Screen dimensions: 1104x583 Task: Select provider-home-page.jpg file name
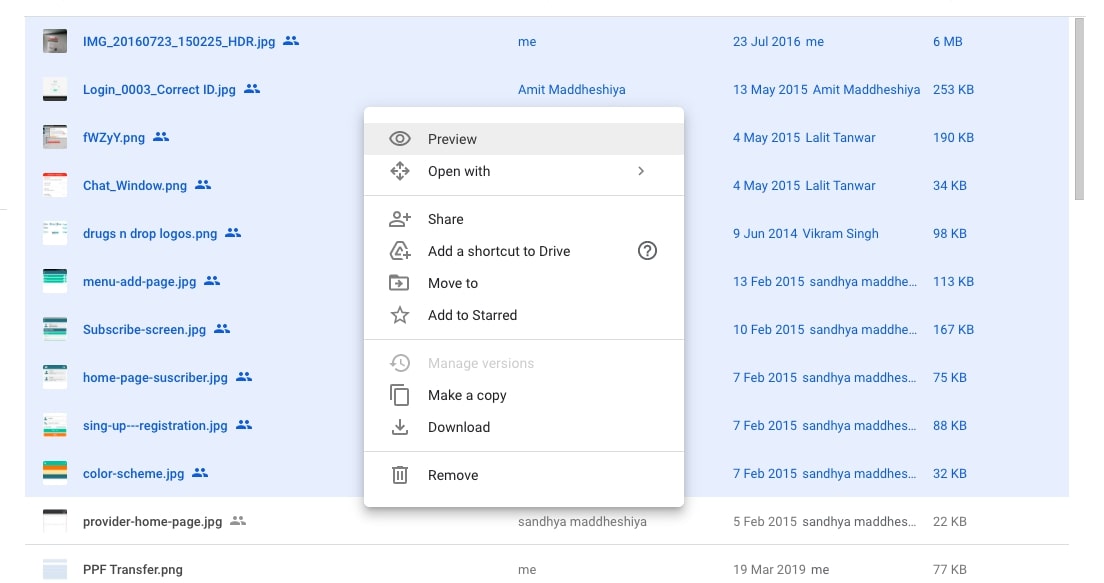[153, 521]
